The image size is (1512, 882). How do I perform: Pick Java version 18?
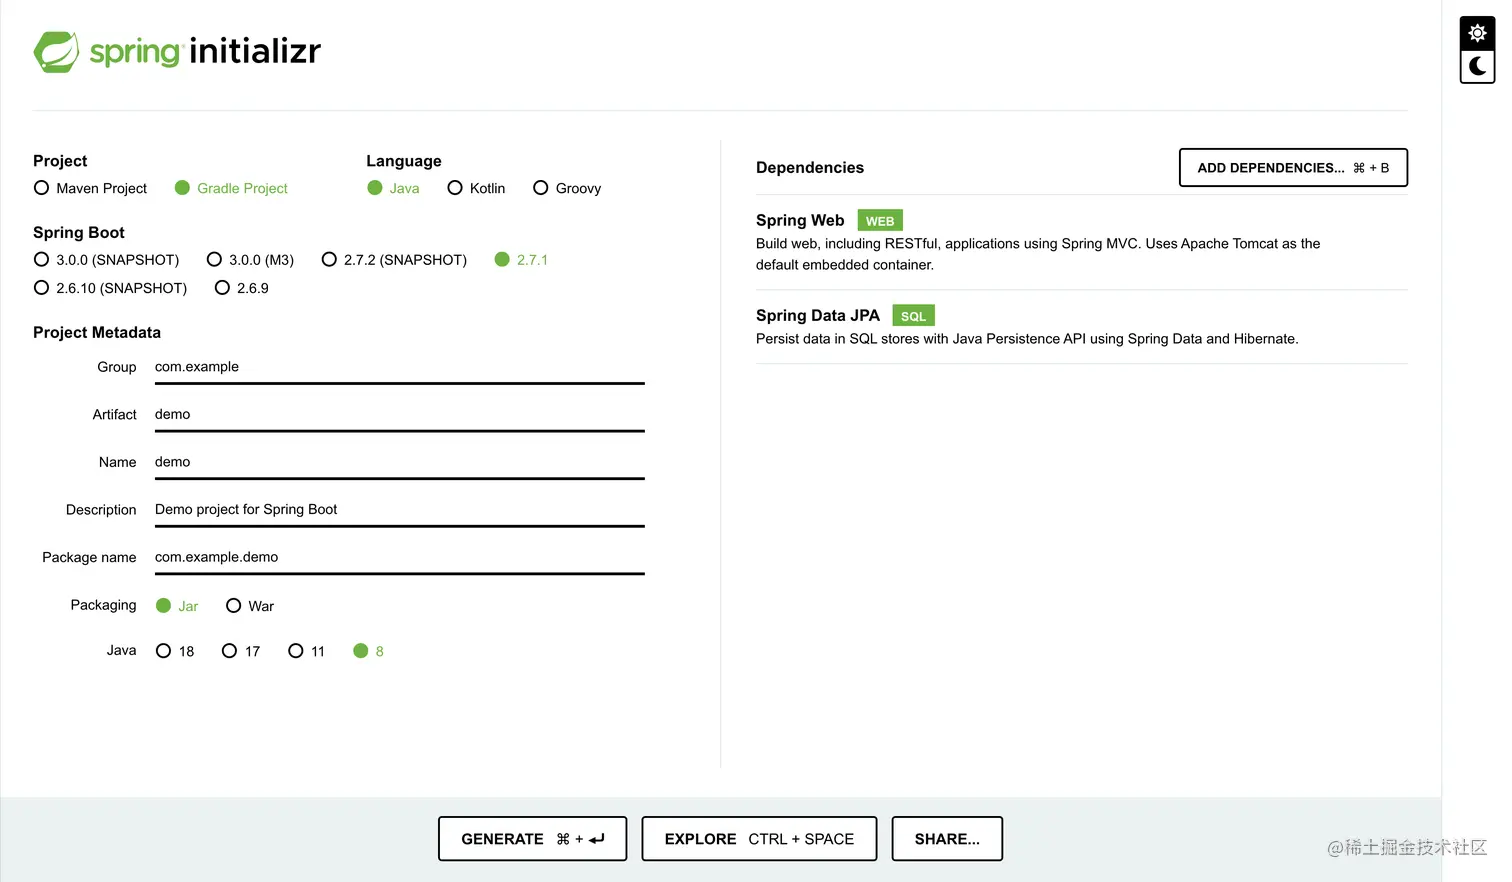(175, 651)
